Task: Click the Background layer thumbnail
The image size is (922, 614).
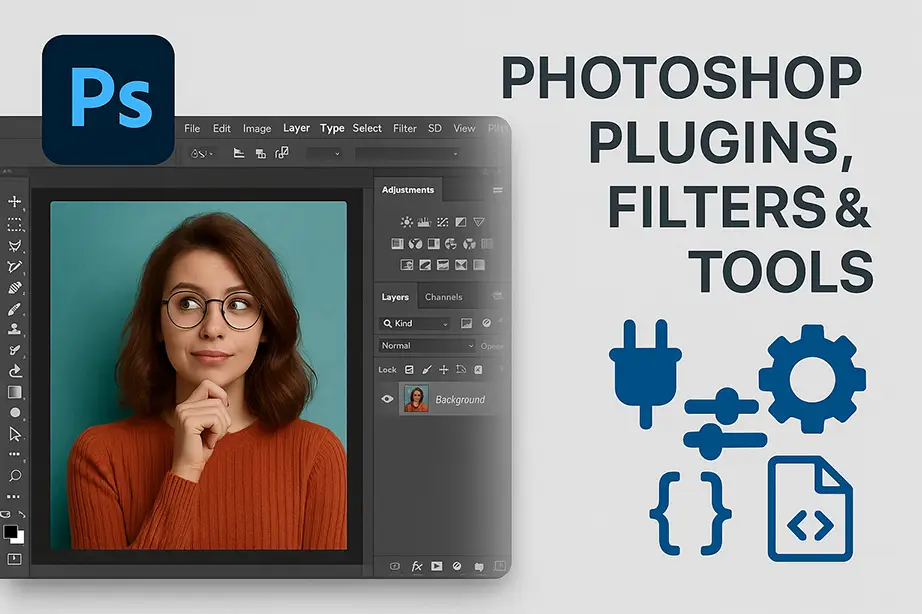Action: pyautogui.click(x=416, y=399)
